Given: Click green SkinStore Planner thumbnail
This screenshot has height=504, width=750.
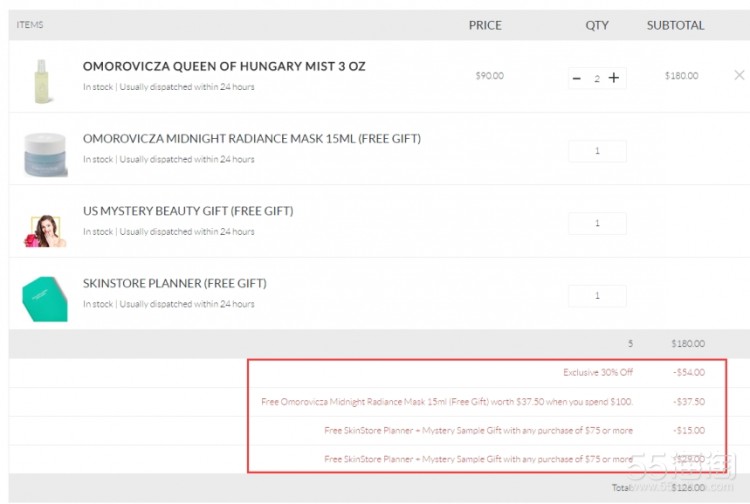Looking at the screenshot, I should pyautogui.click(x=44, y=299).
